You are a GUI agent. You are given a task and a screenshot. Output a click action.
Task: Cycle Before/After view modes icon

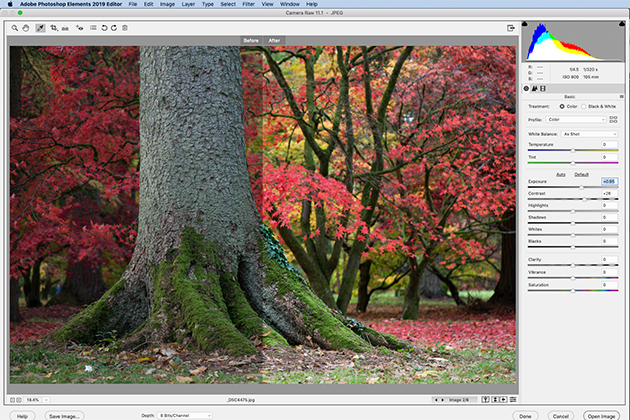pyautogui.click(x=485, y=400)
